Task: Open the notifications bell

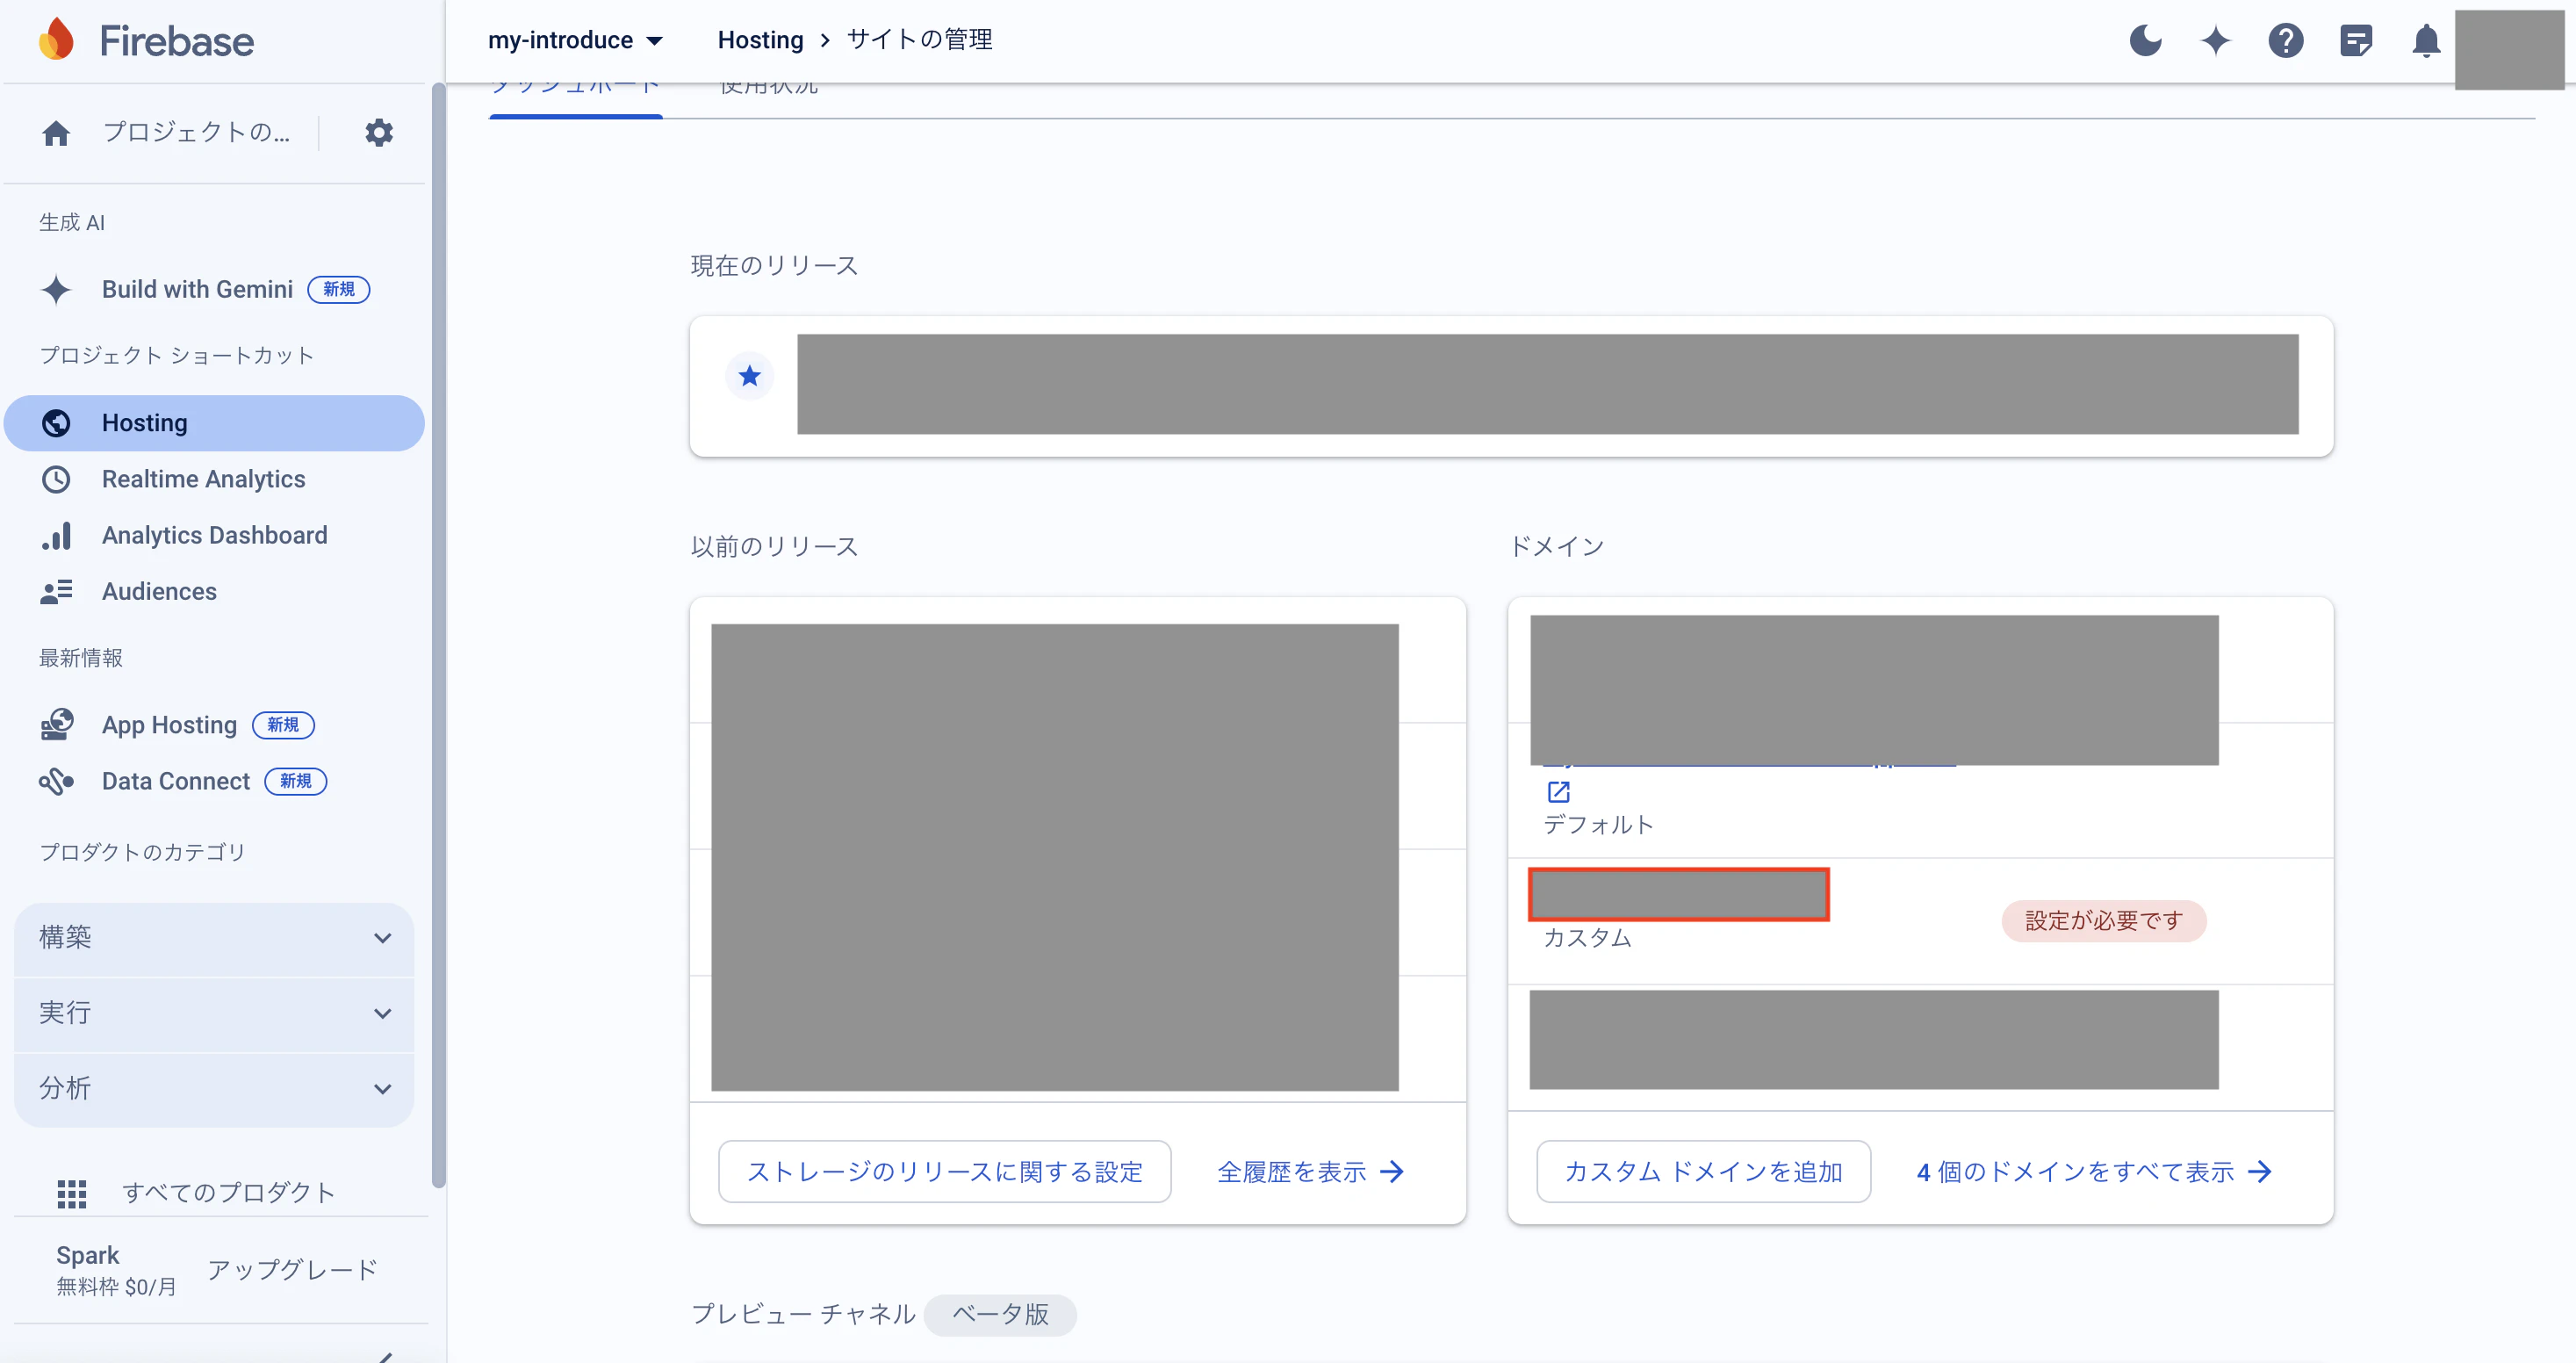Action: (x=2426, y=41)
